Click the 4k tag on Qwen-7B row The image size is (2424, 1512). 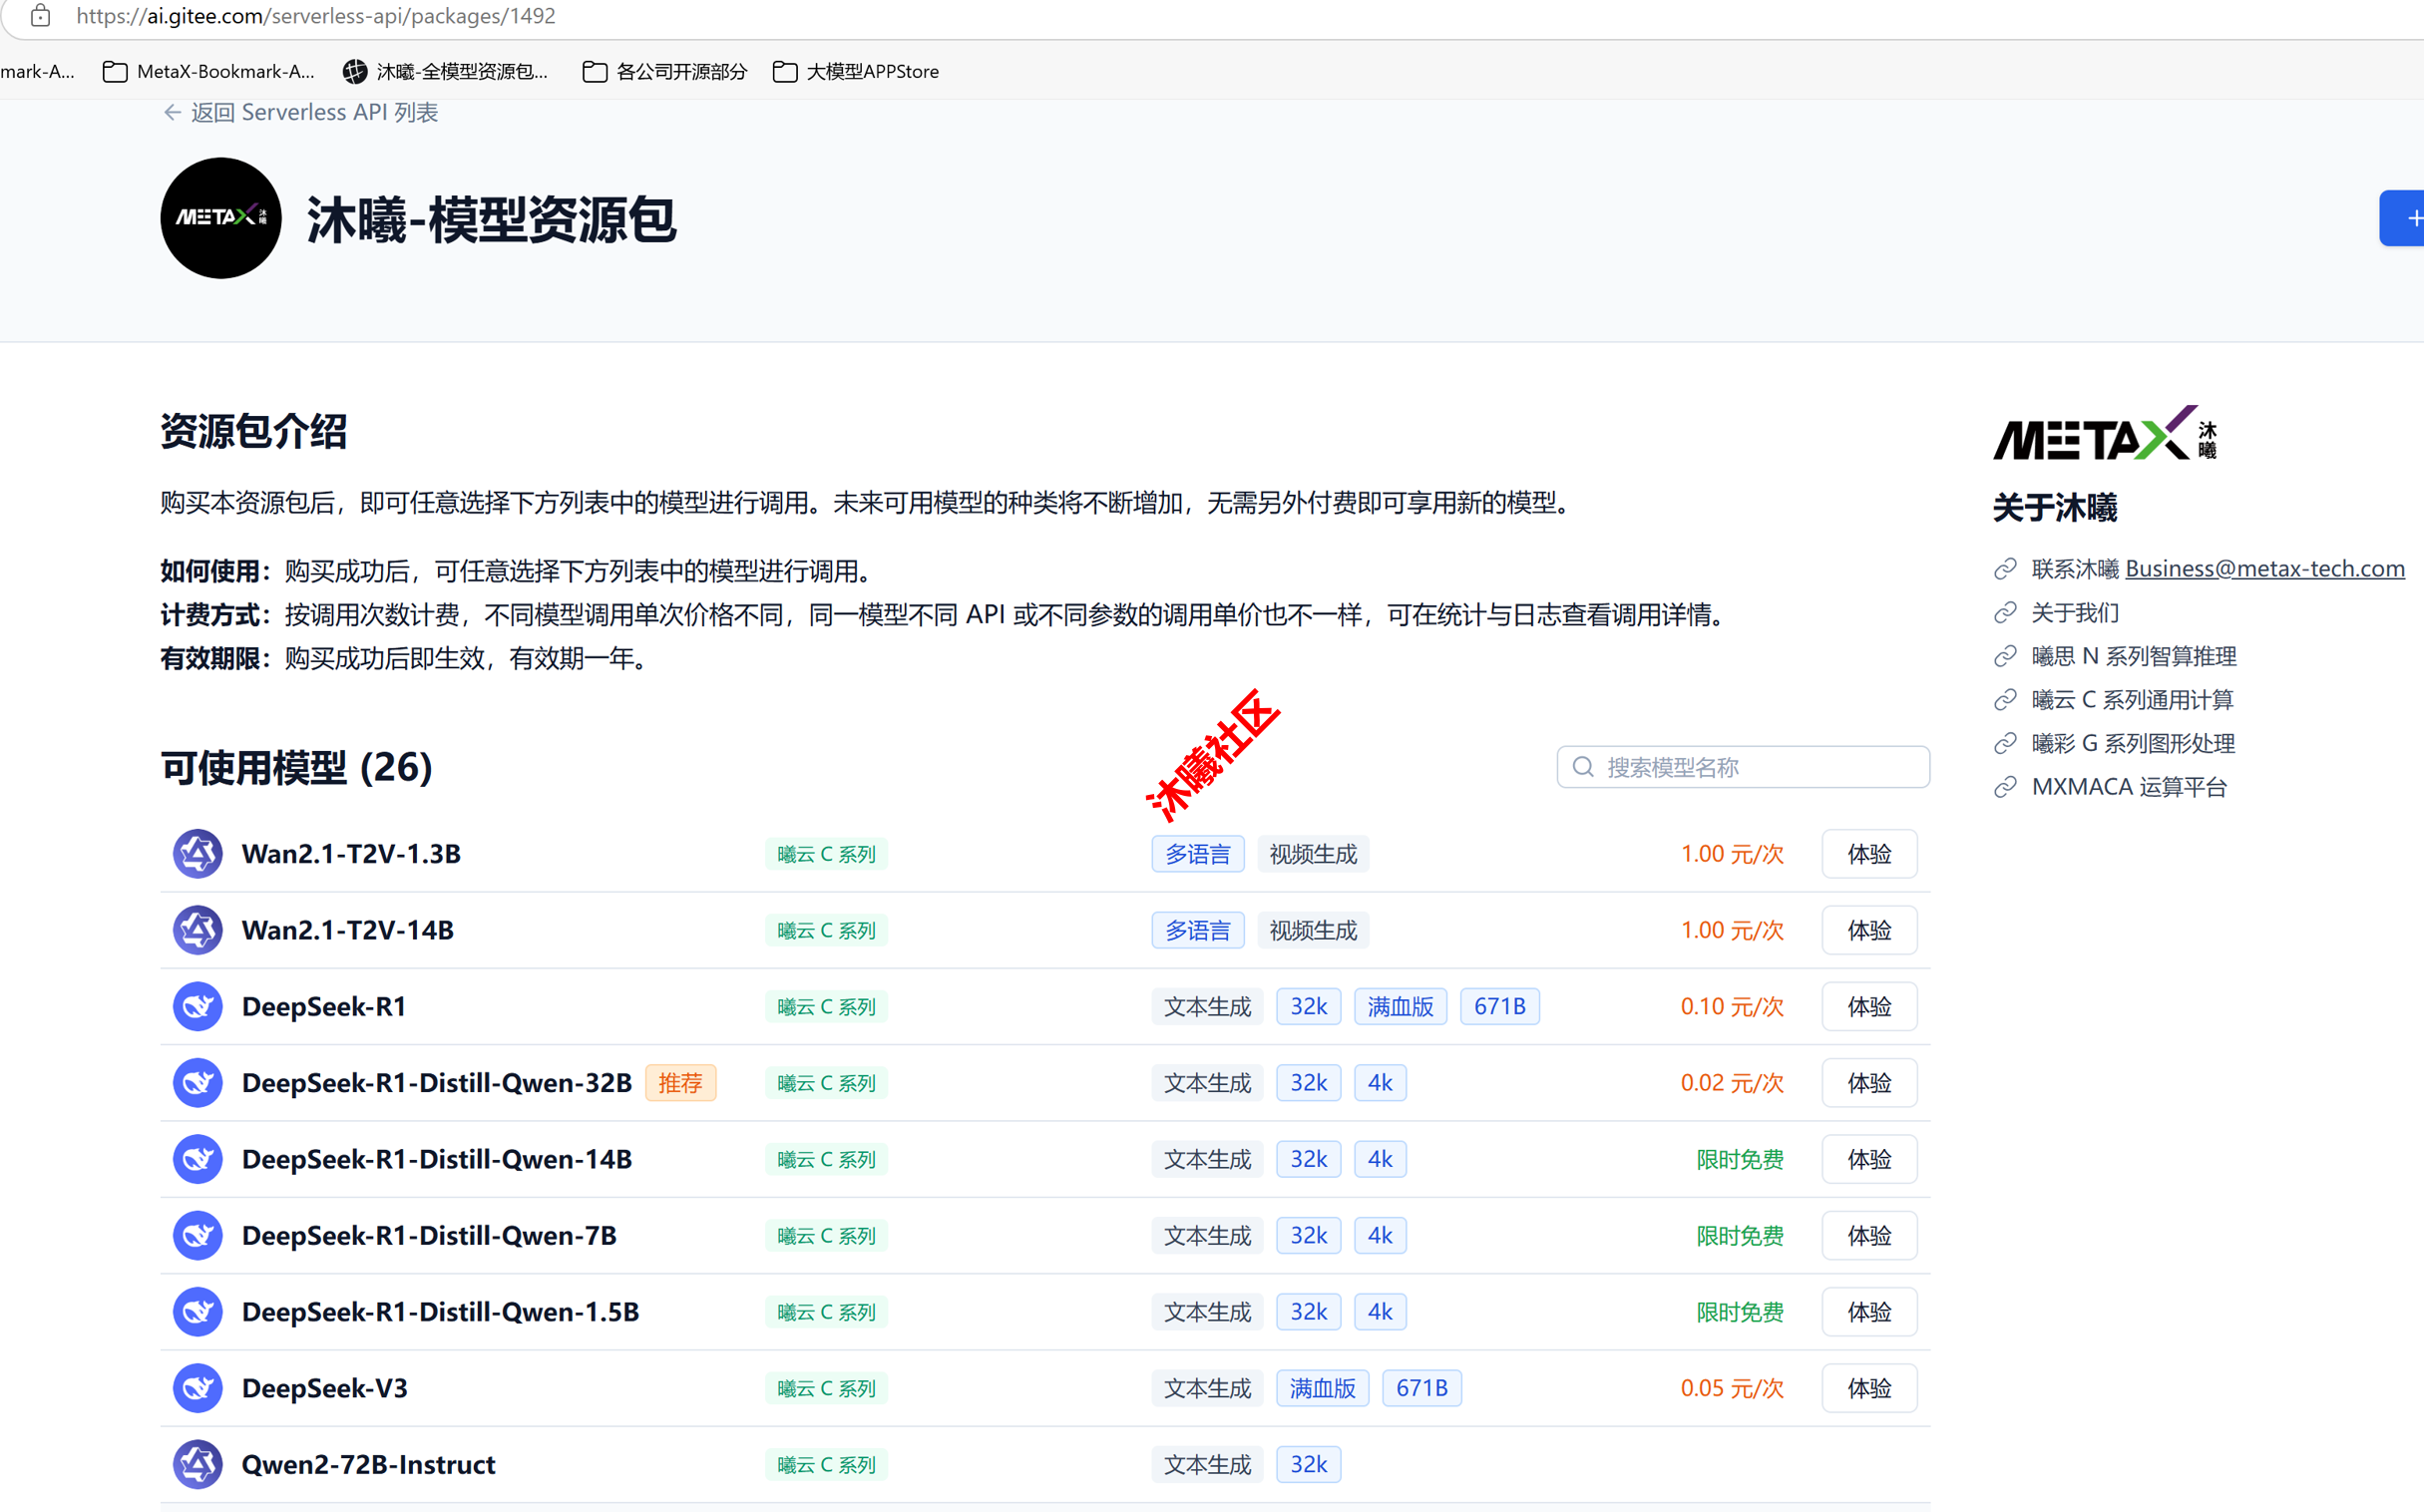(x=1380, y=1236)
